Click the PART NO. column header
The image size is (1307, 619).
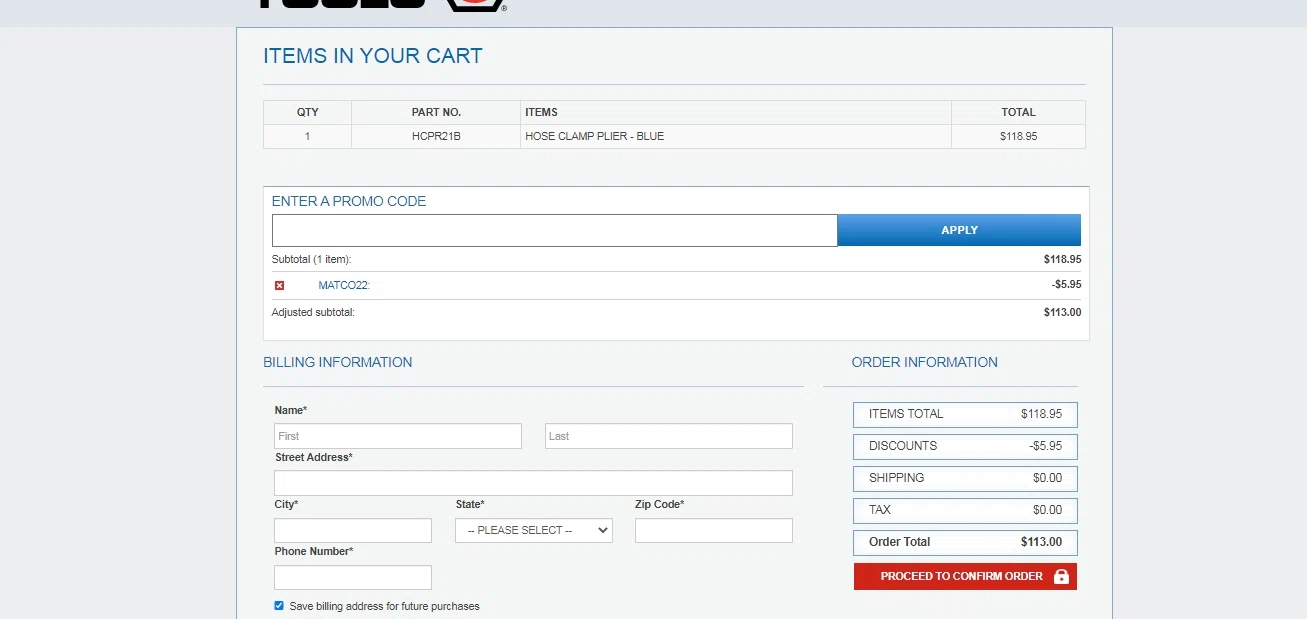[436, 112]
